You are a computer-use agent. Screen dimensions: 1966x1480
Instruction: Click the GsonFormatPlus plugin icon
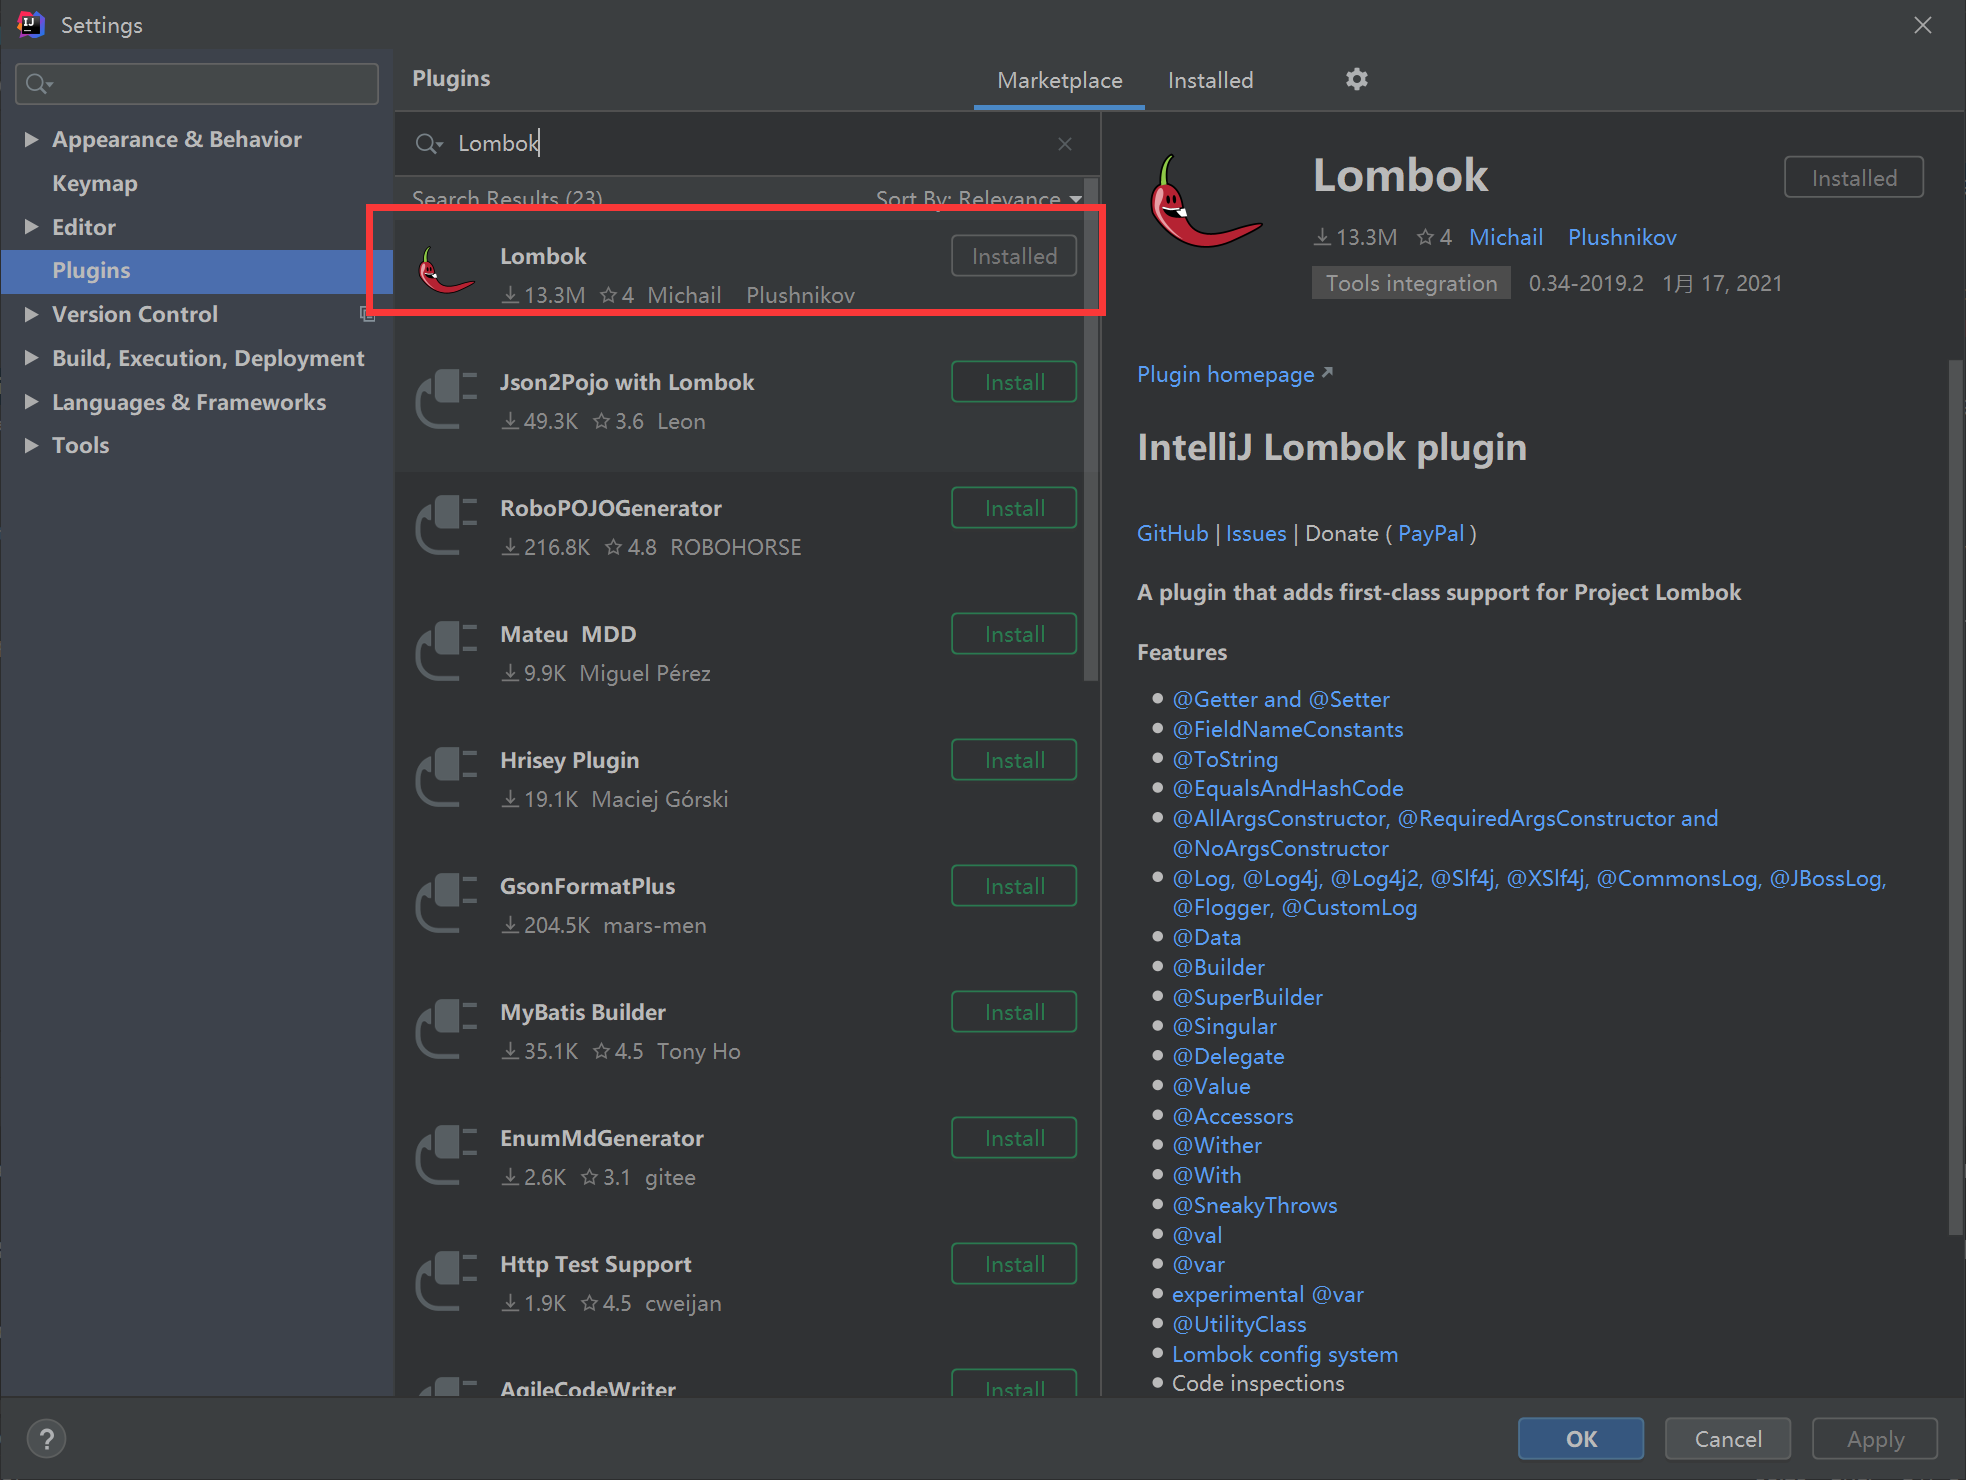click(449, 903)
